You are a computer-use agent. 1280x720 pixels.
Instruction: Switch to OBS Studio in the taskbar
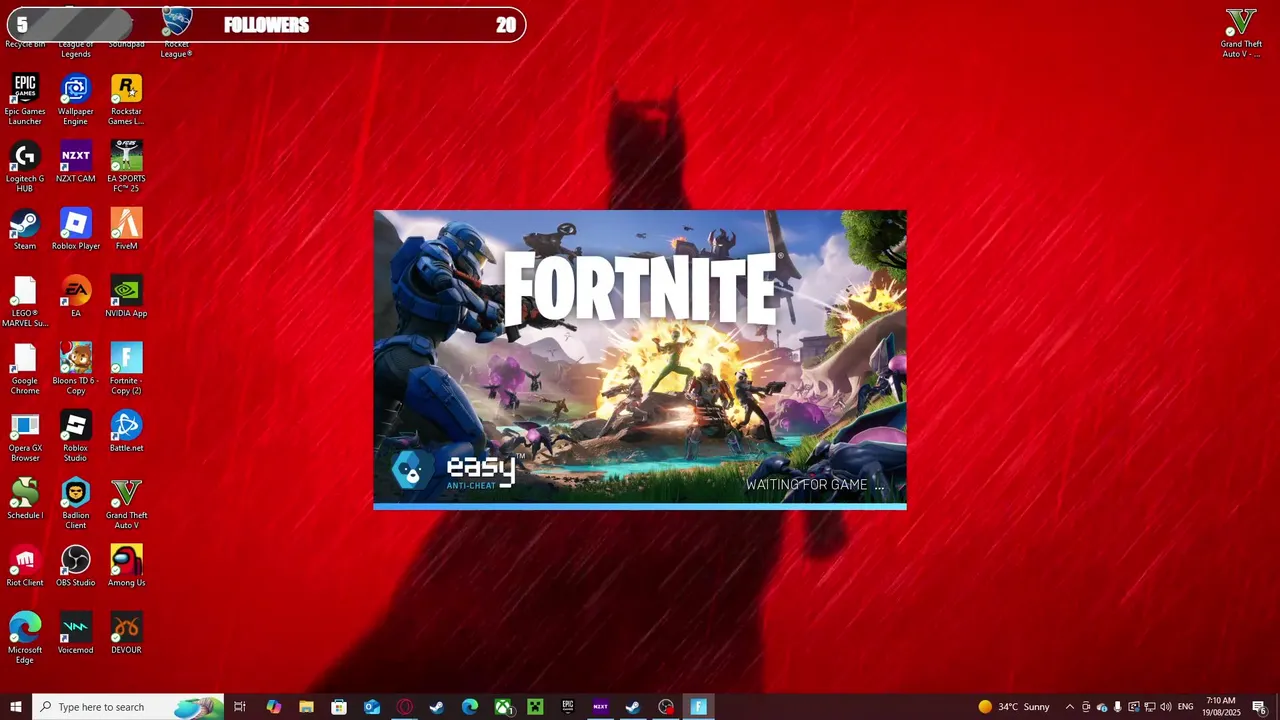[666, 707]
